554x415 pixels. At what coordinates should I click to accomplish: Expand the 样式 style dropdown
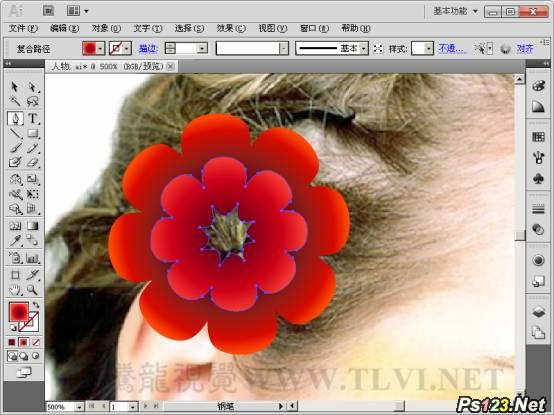pyautogui.click(x=429, y=48)
